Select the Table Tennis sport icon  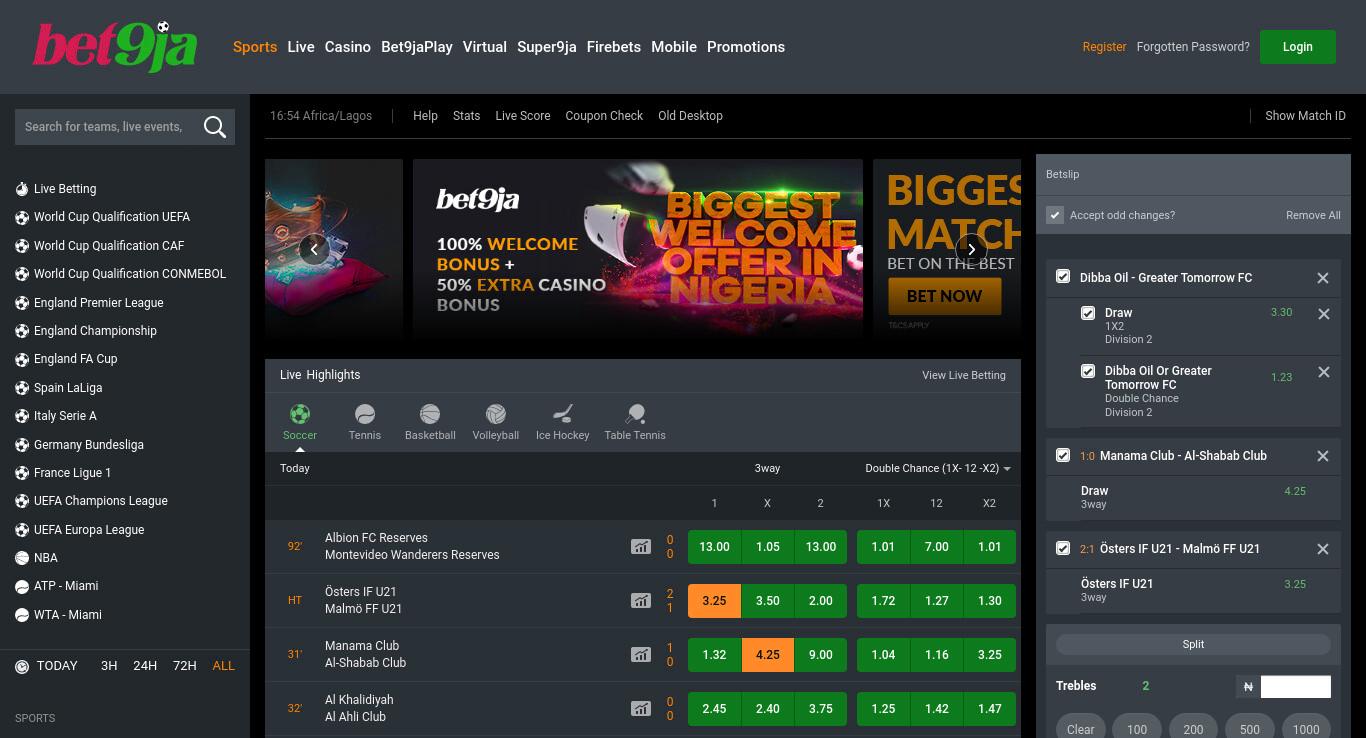click(x=635, y=414)
